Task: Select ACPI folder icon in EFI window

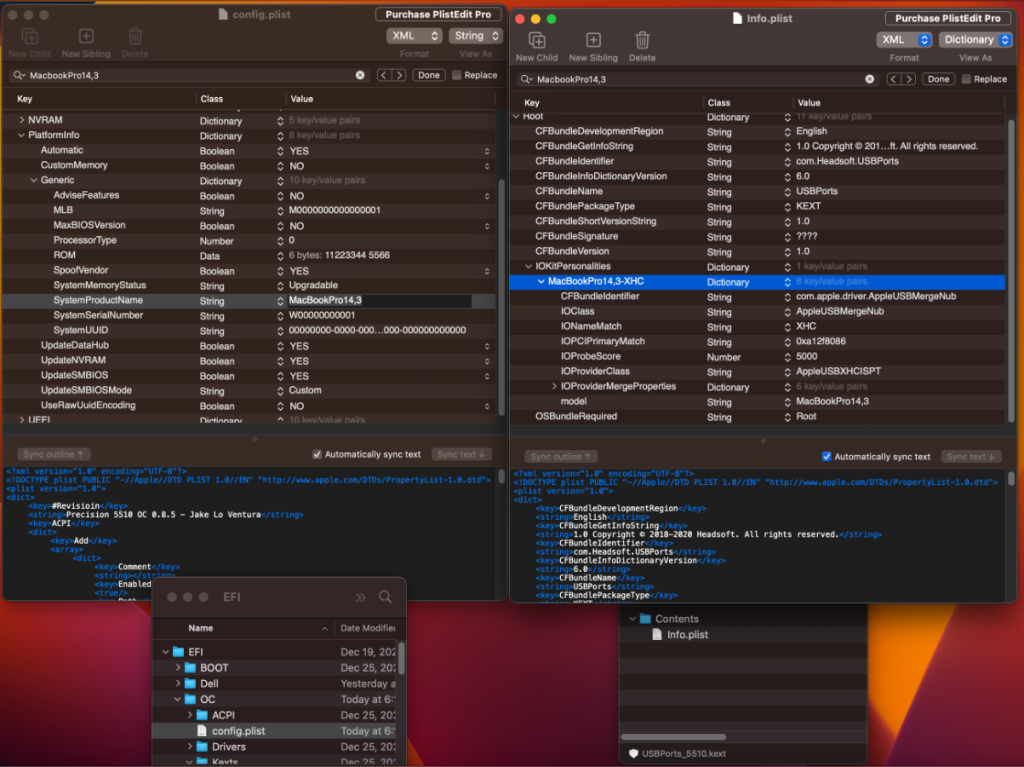Action: [x=202, y=715]
